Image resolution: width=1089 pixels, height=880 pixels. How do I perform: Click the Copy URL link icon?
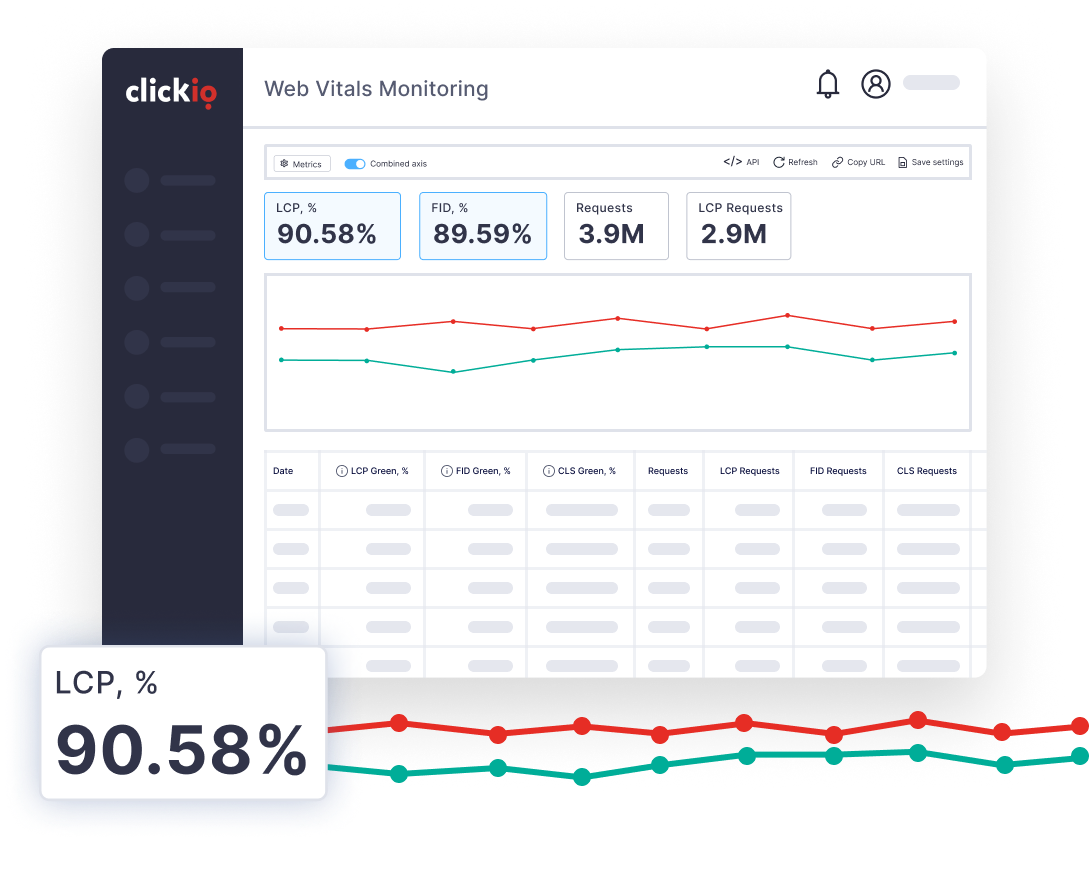click(837, 162)
